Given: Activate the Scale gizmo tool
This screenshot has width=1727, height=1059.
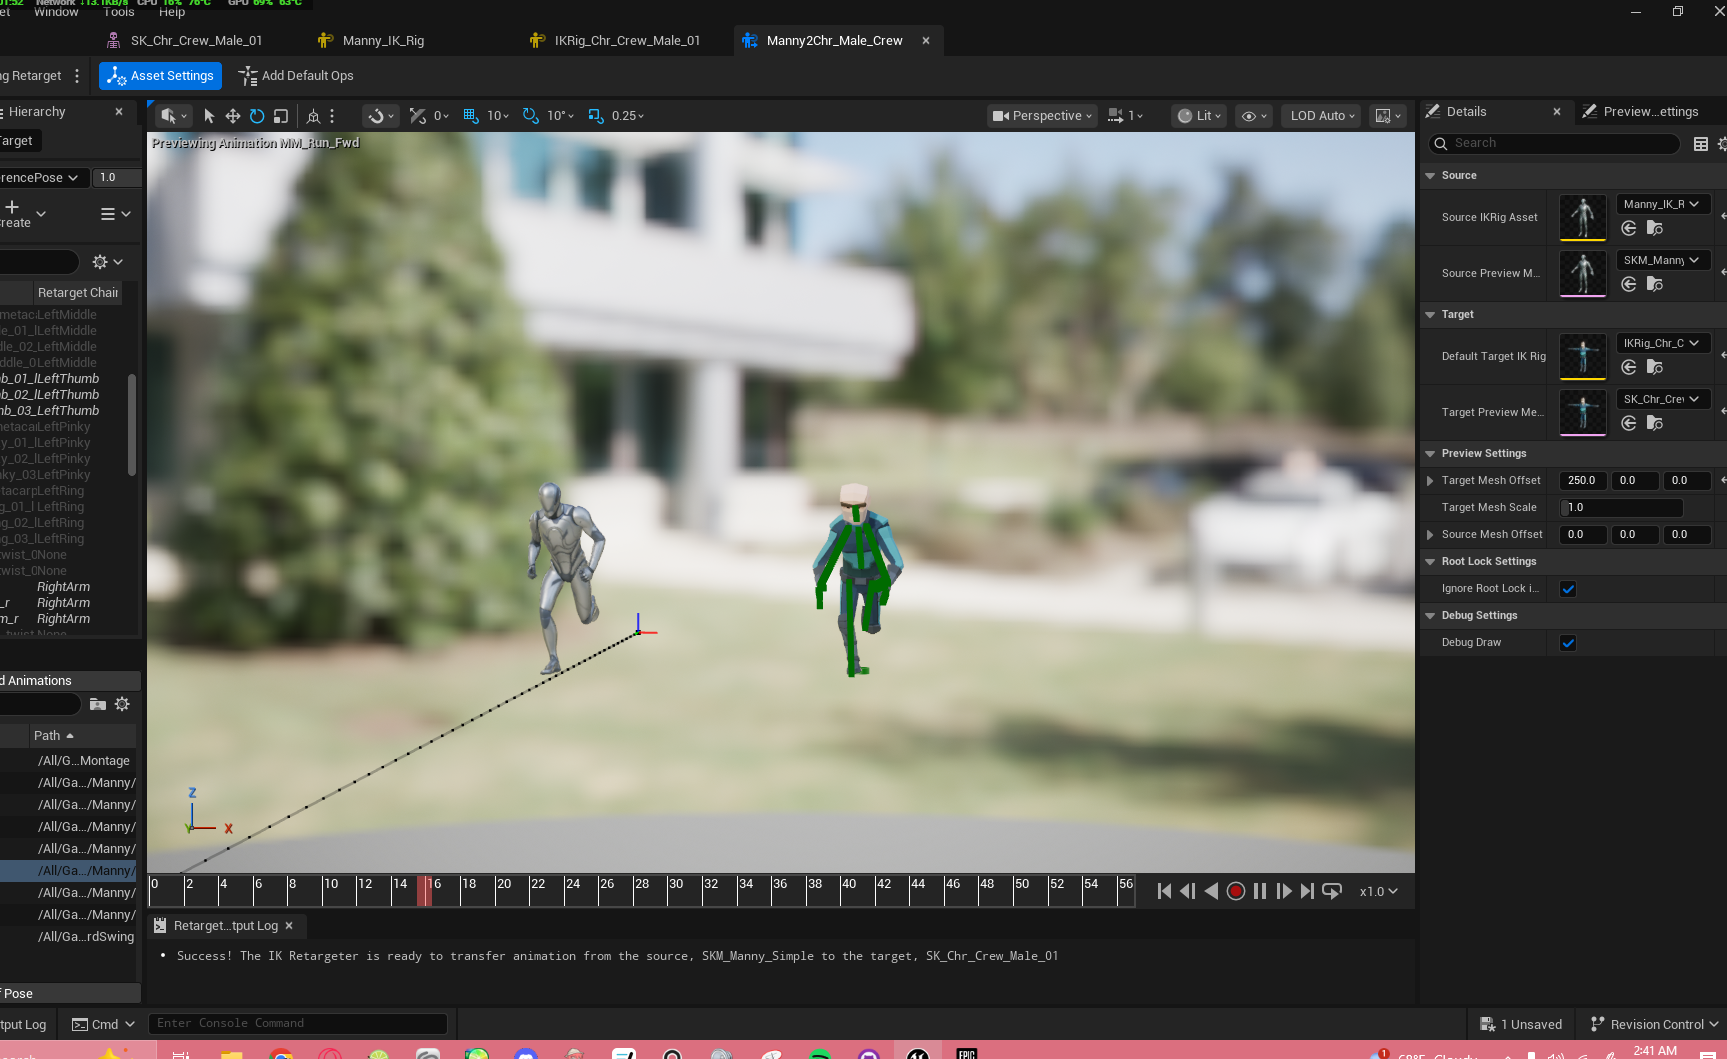Looking at the screenshot, I should tap(281, 116).
